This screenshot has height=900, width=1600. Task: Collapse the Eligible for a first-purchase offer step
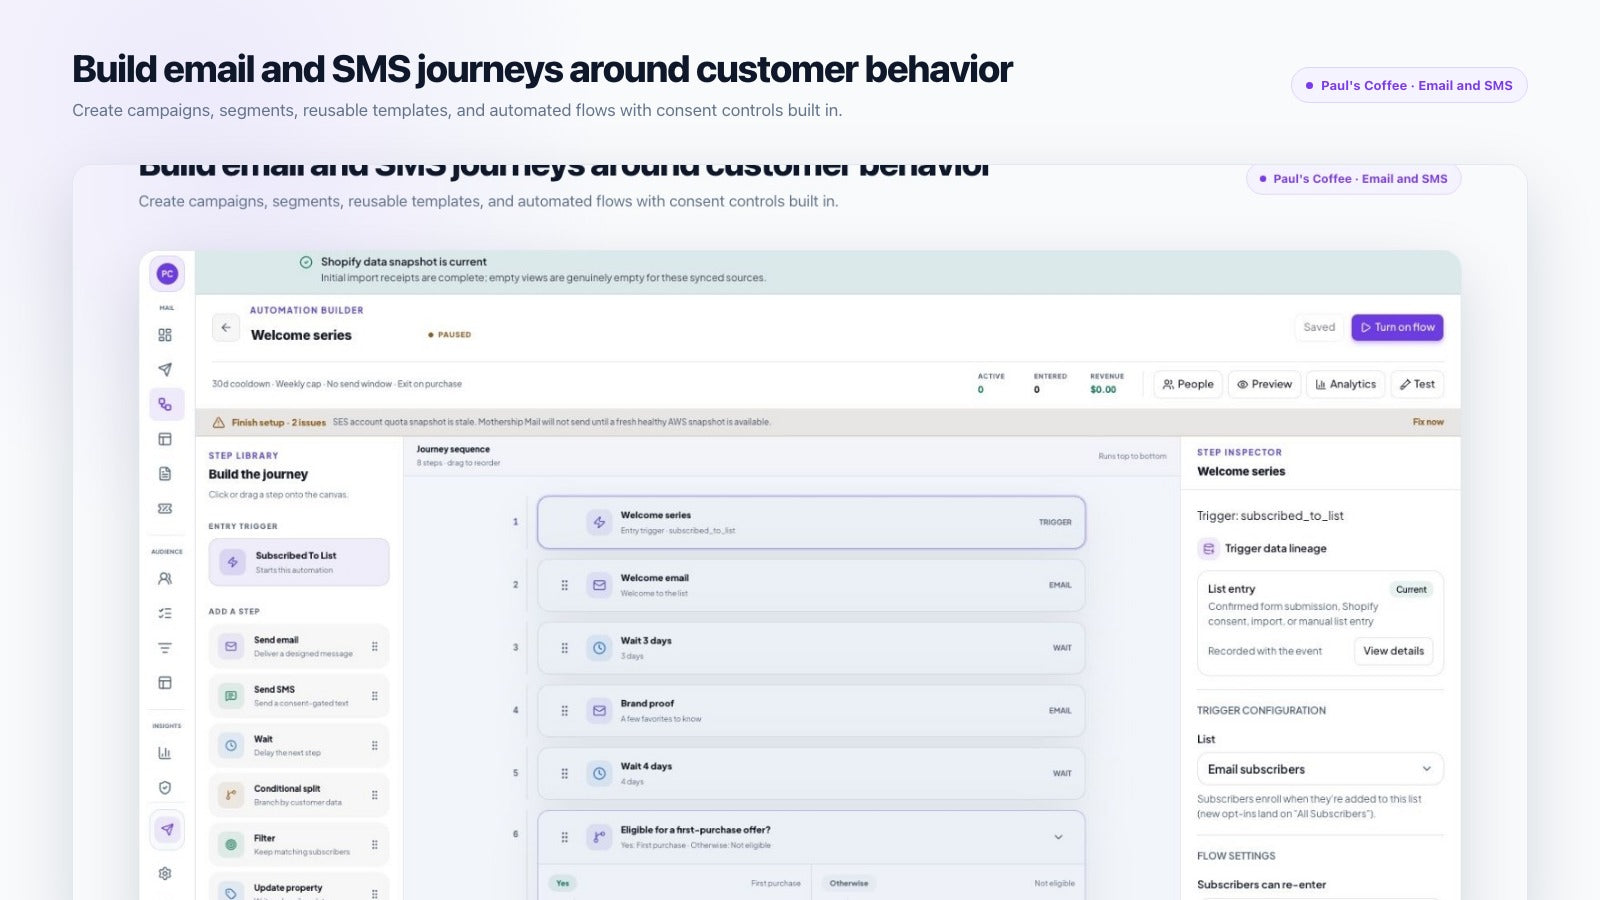coord(1058,837)
